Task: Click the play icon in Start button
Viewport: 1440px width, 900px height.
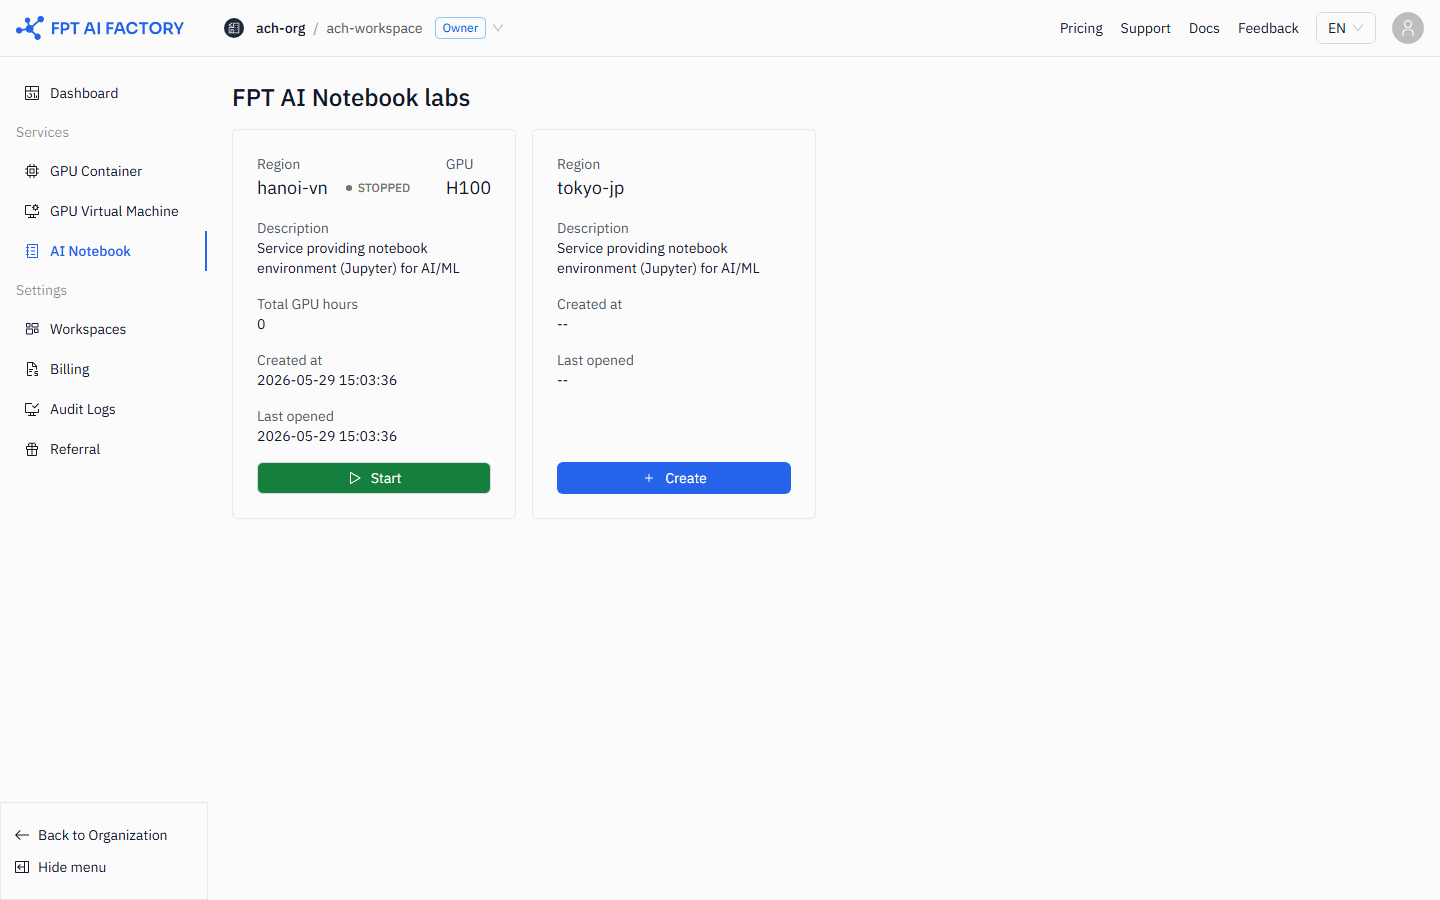Action: (x=355, y=478)
